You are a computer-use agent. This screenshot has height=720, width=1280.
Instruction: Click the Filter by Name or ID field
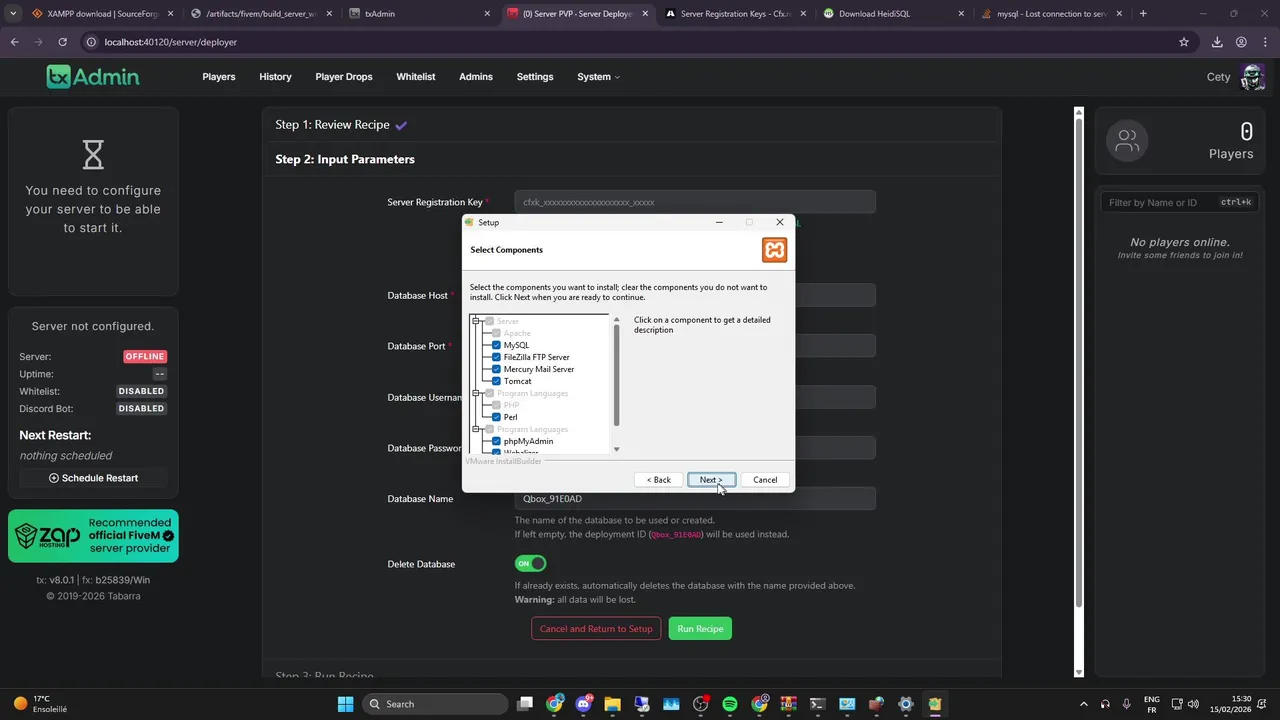point(1180,202)
